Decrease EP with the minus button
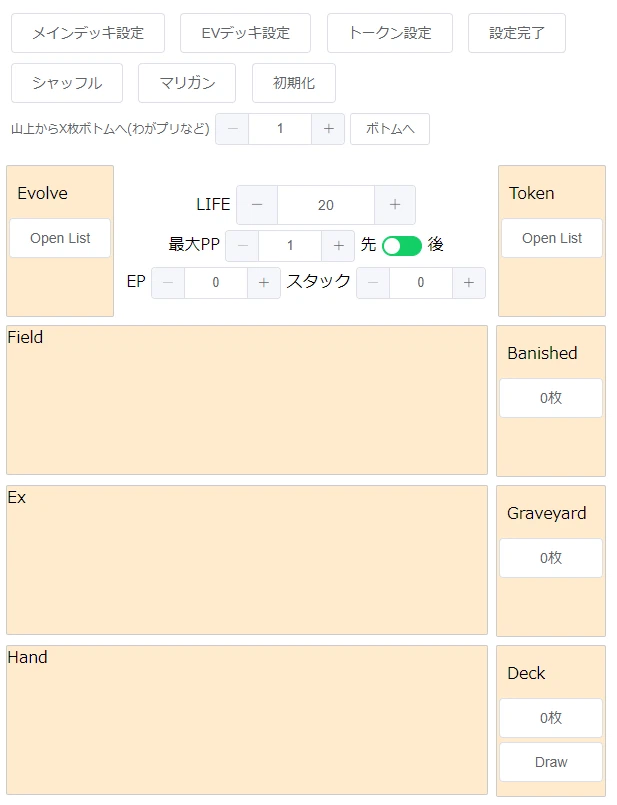 tap(168, 282)
